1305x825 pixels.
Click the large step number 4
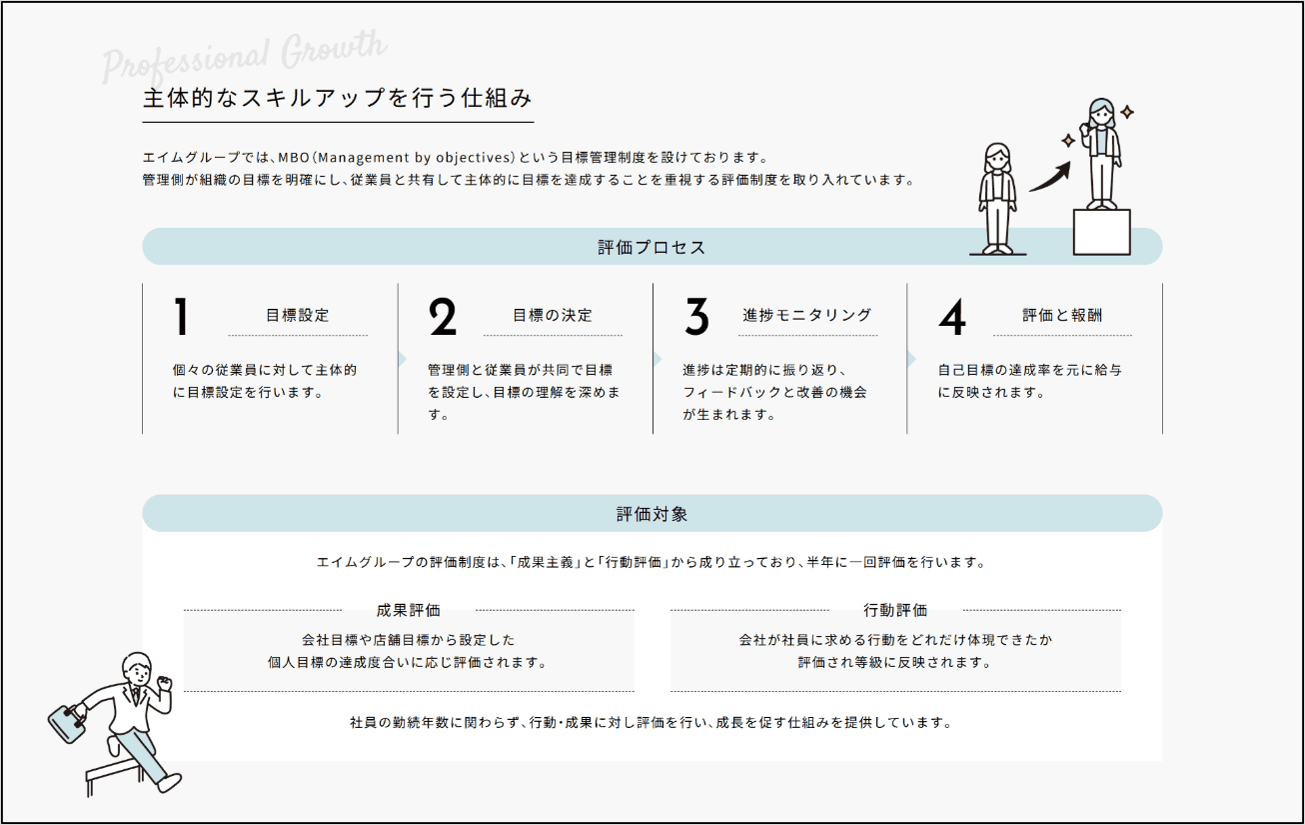(x=952, y=317)
